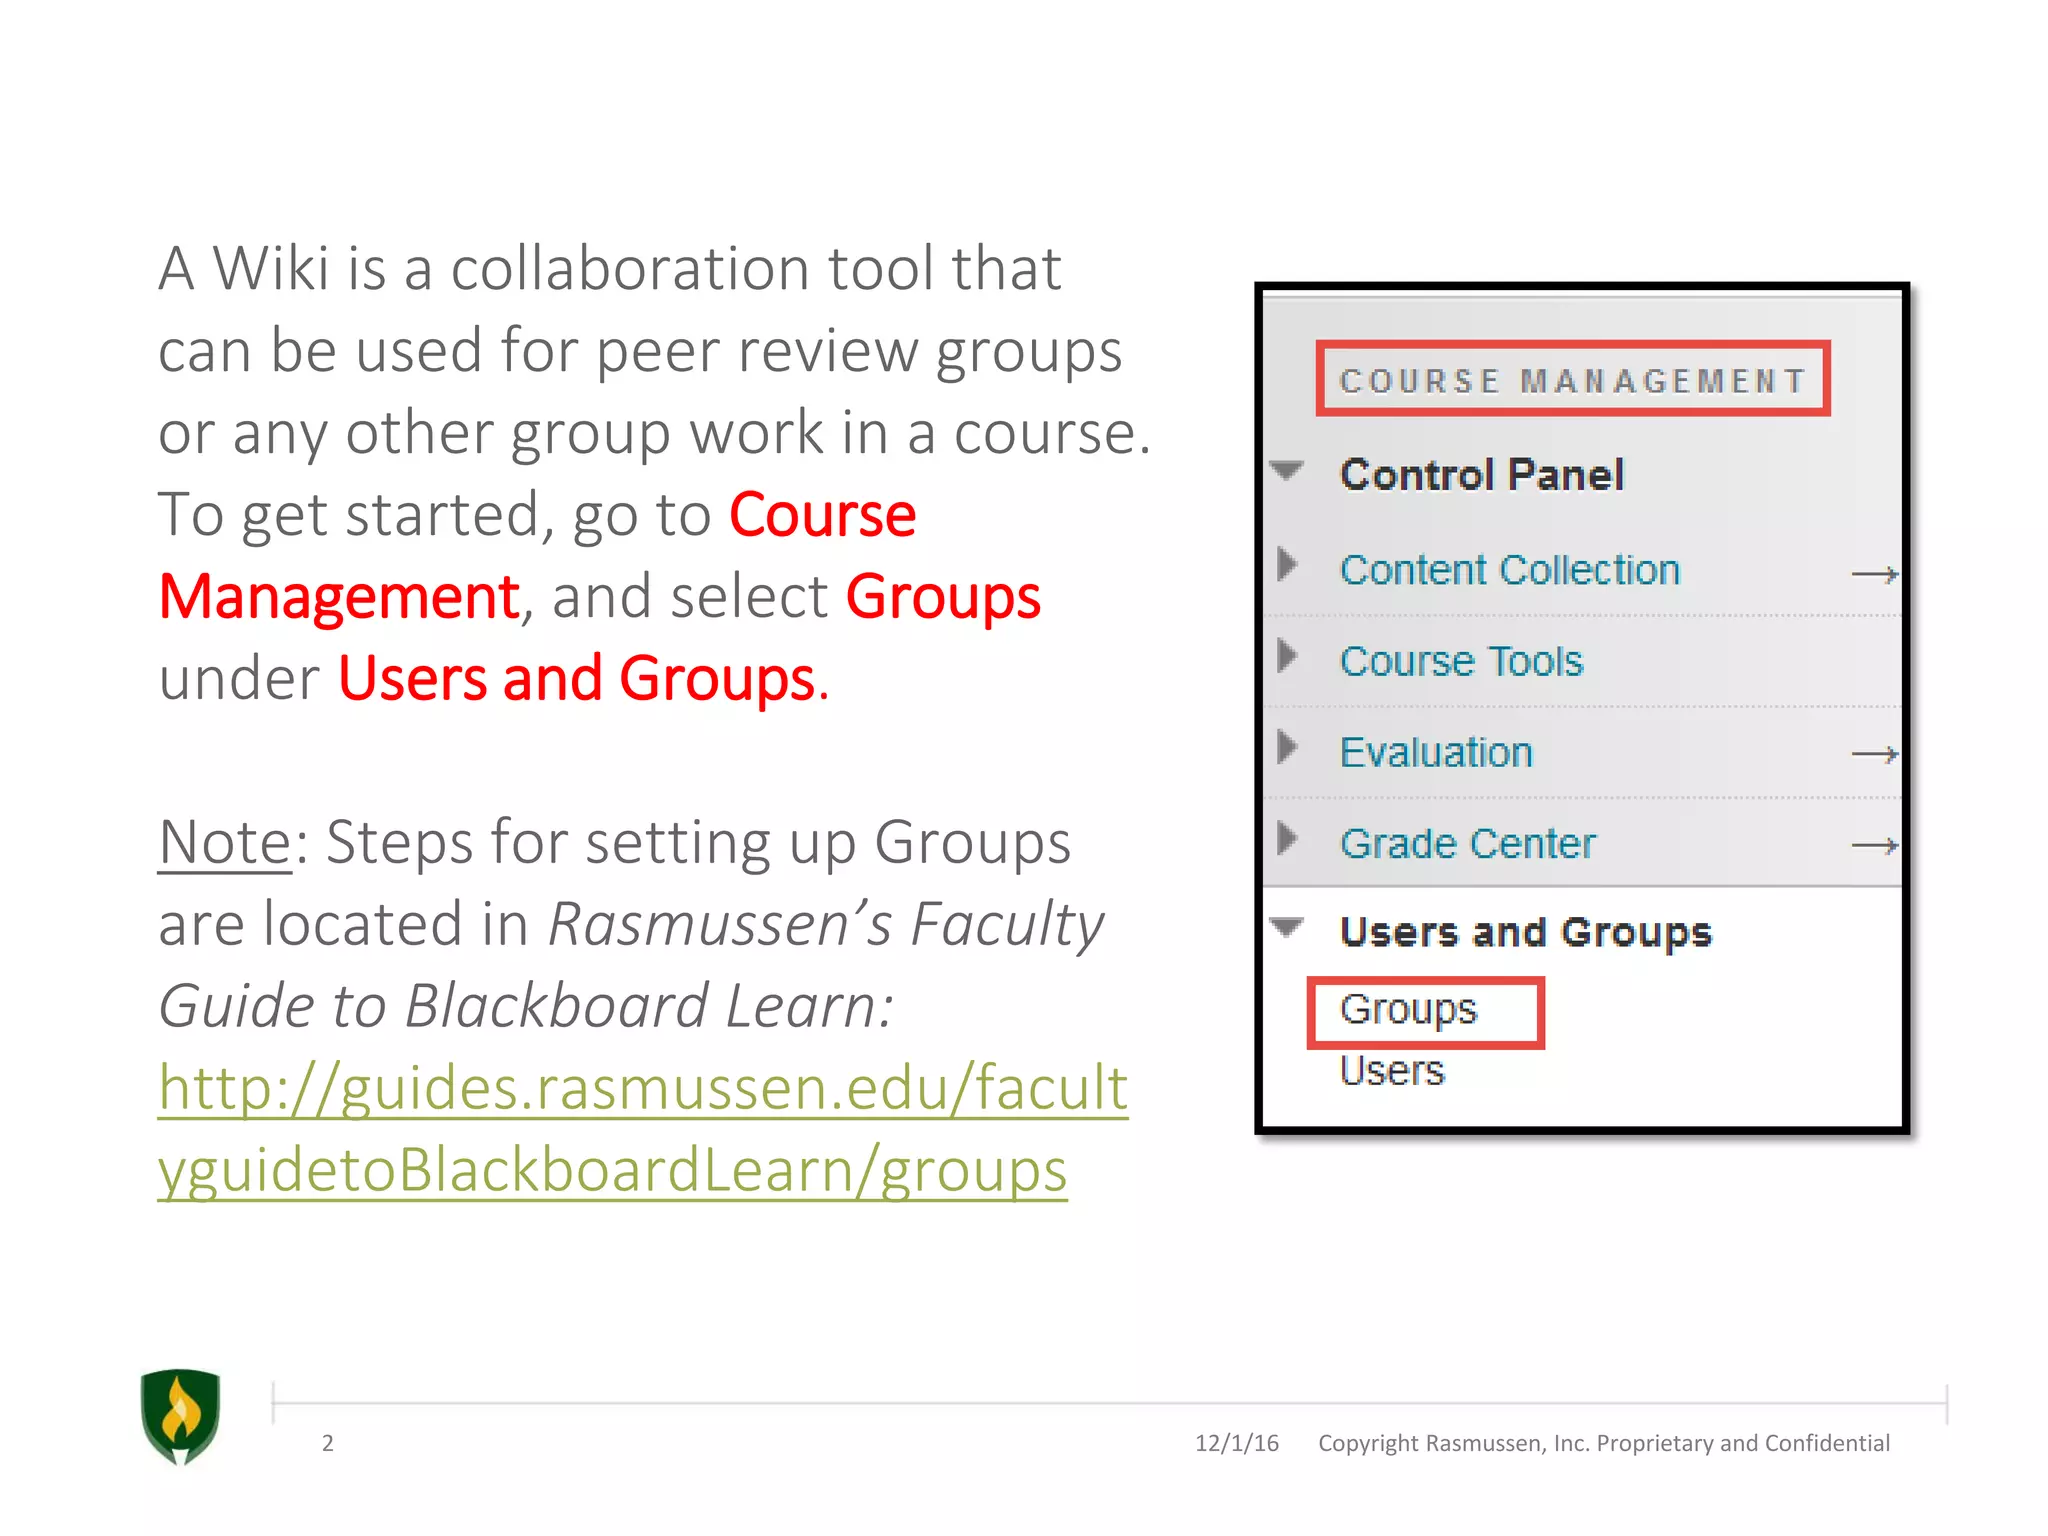Expand the Grade Center triangle
The image size is (2048, 1536).
[1288, 838]
